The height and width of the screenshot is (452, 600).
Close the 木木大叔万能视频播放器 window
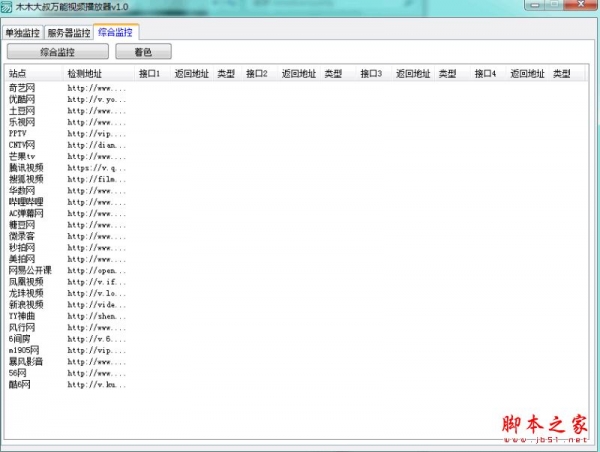point(580,5)
